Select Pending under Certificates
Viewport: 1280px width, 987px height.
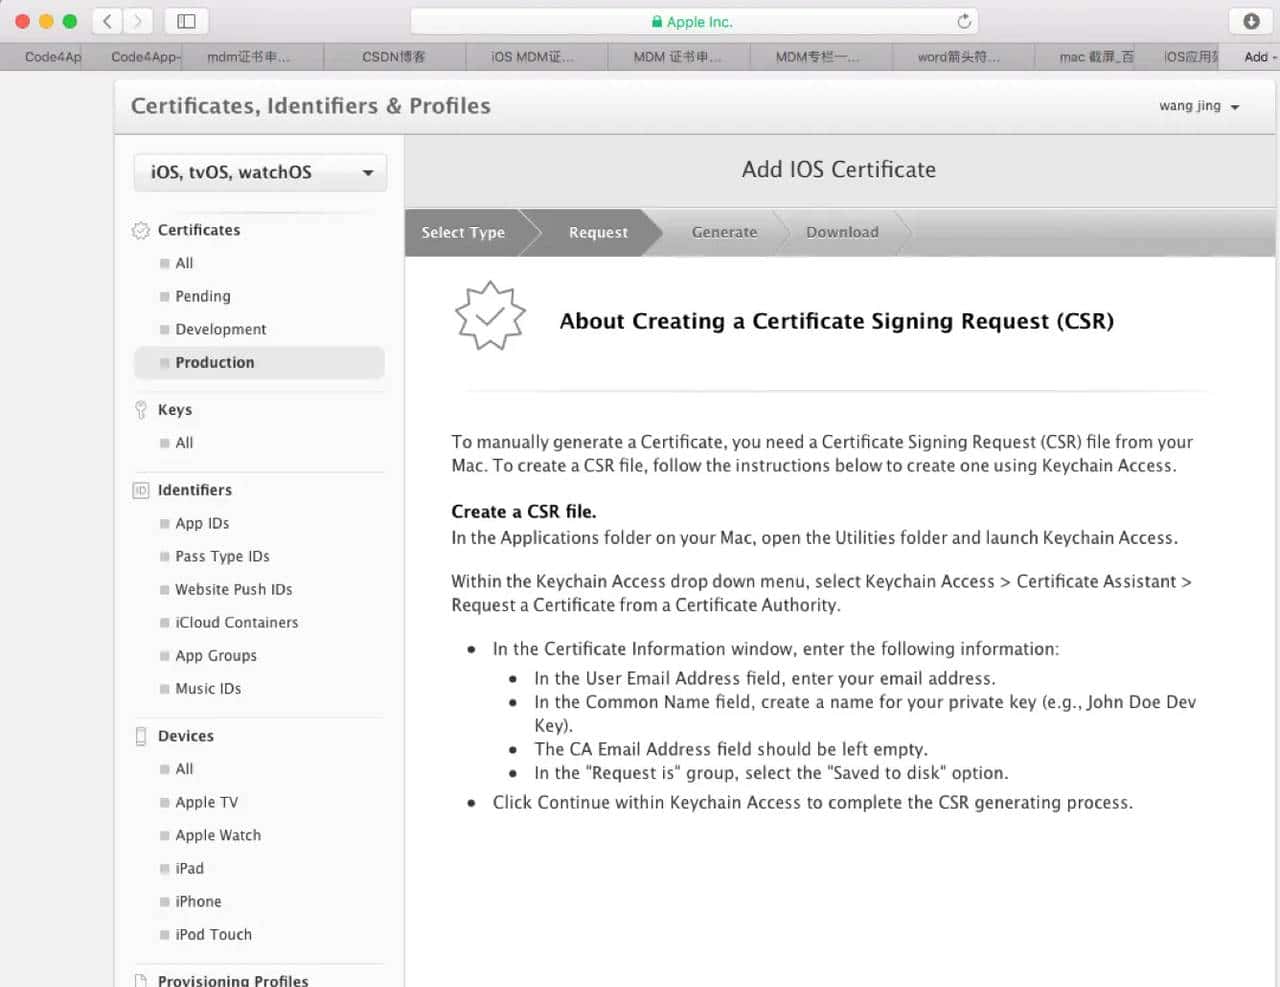pos(202,296)
